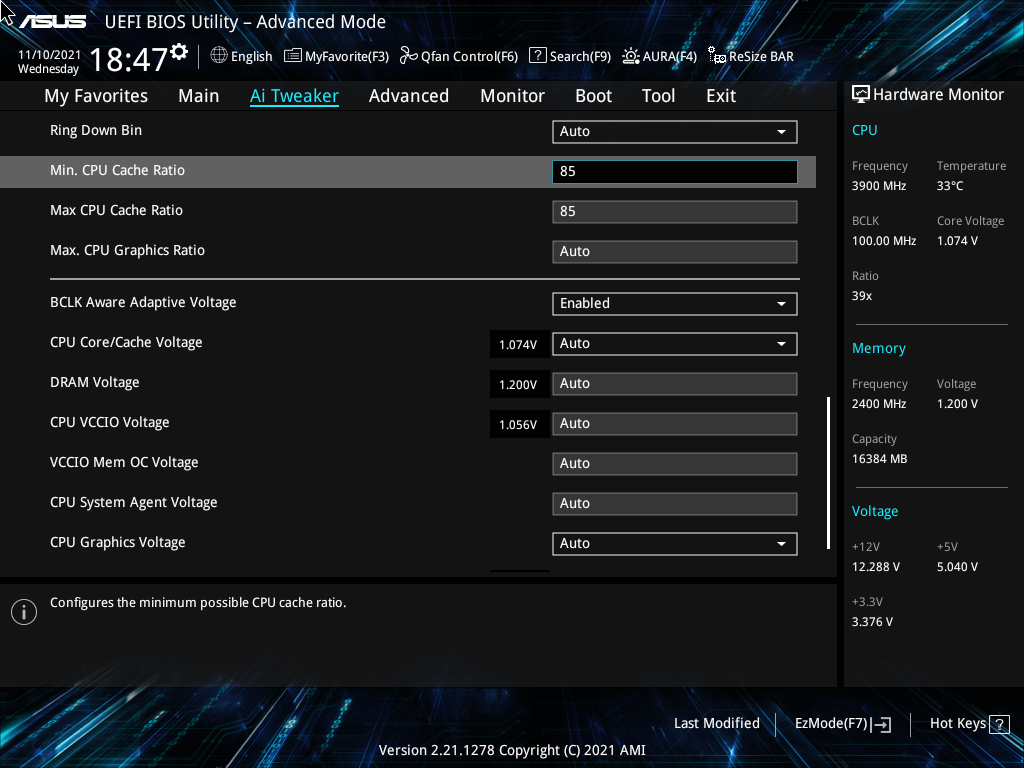Image resolution: width=1024 pixels, height=768 pixels.
Task: Click the Hot Keys question mark icon
Action: coord(999,724)
